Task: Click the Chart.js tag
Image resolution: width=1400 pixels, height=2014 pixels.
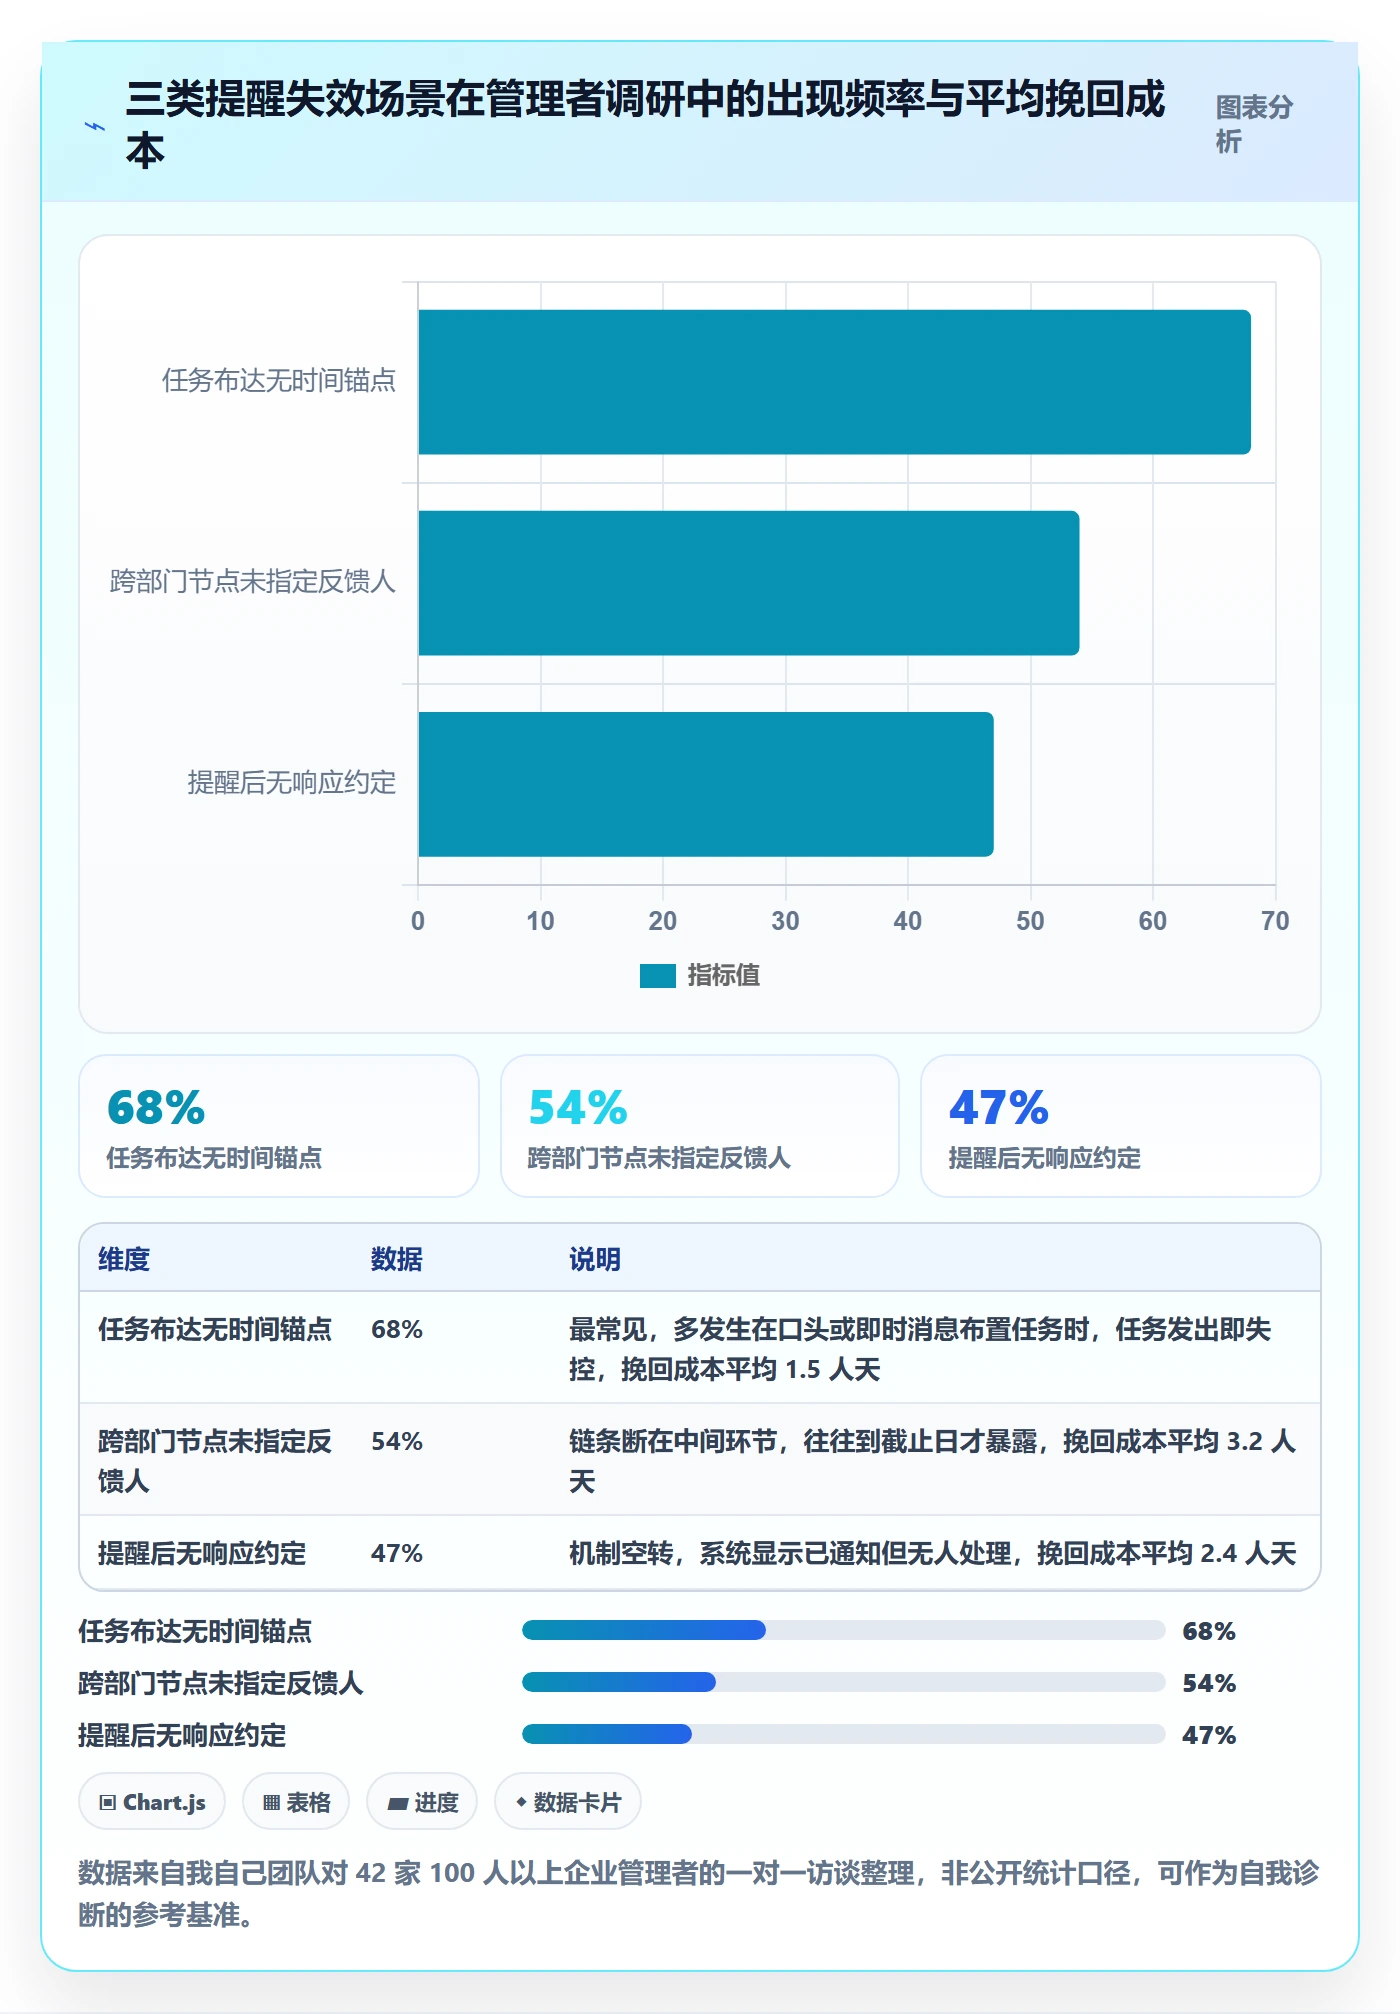Action: (152, 1802)
